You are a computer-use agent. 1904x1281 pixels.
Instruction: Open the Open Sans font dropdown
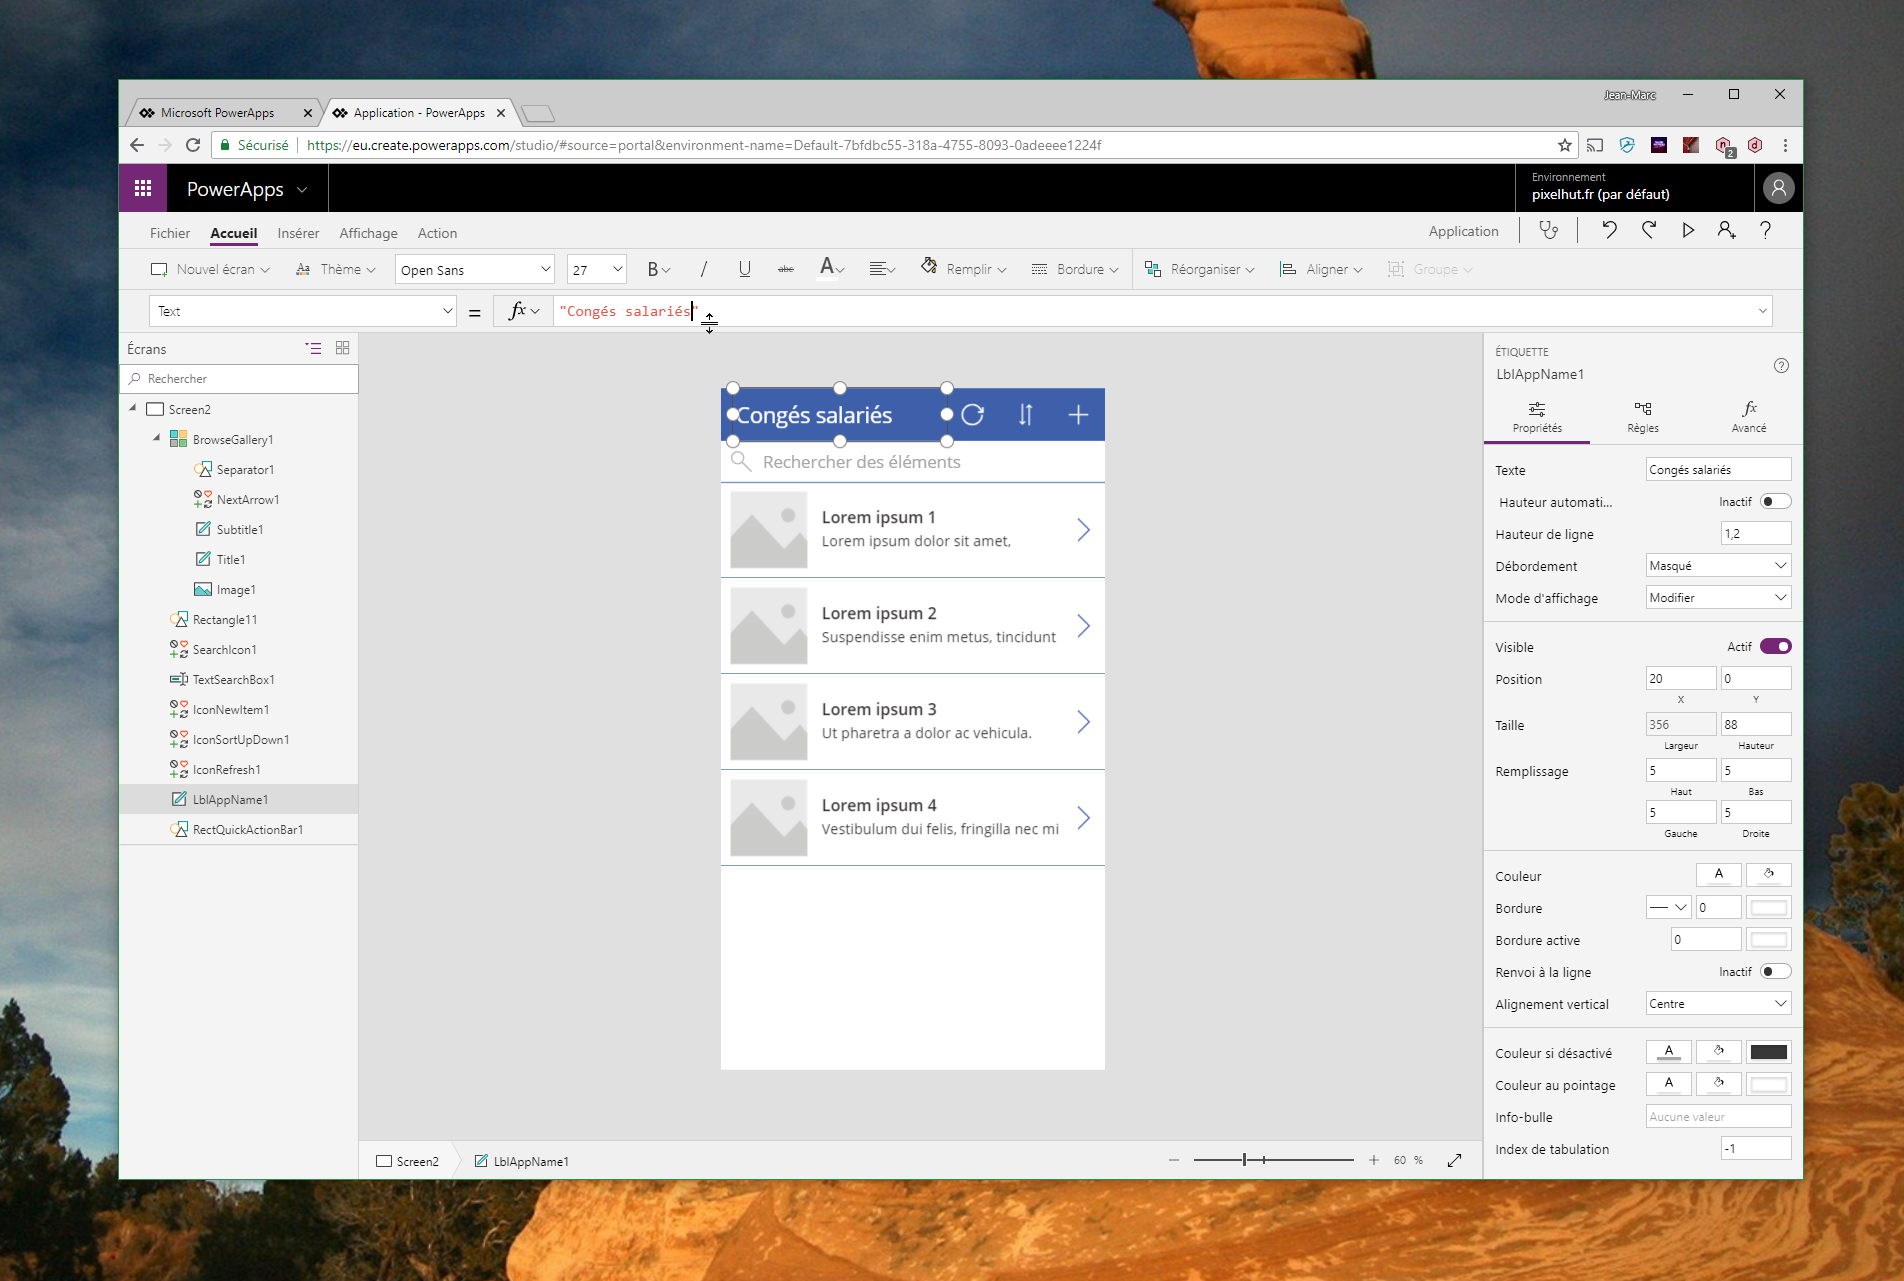[474, 270]
